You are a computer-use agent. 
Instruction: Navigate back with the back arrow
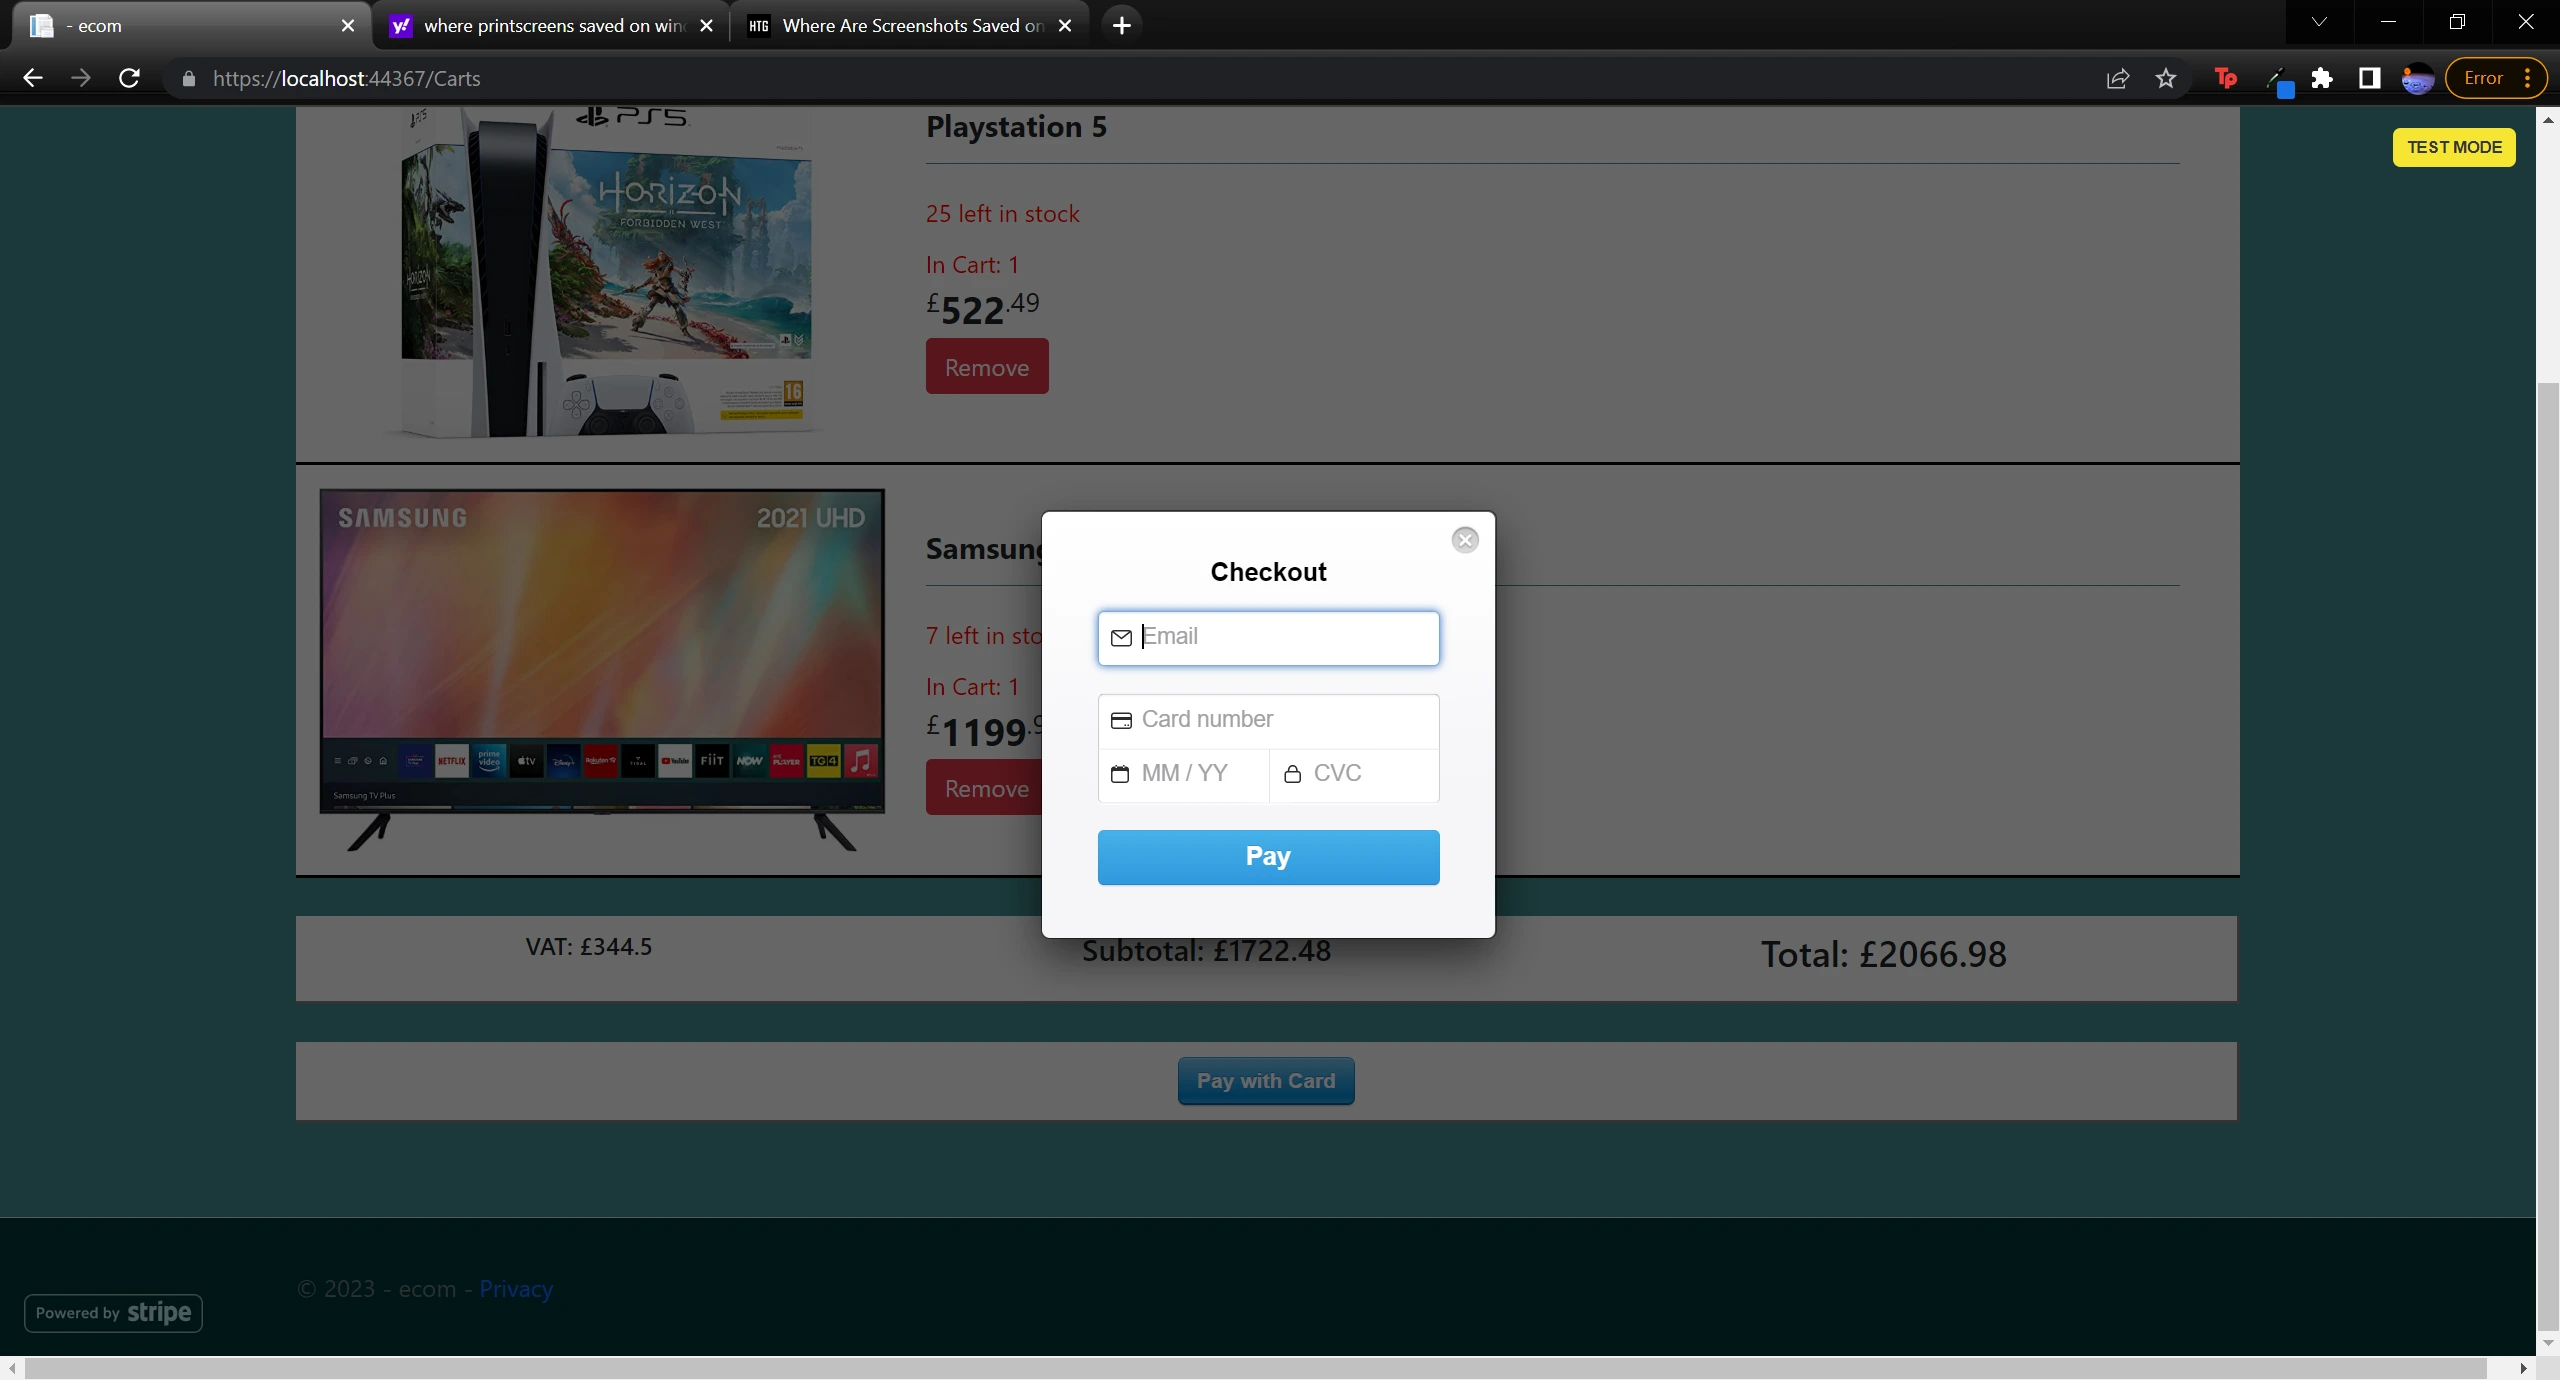click(33, 78)
